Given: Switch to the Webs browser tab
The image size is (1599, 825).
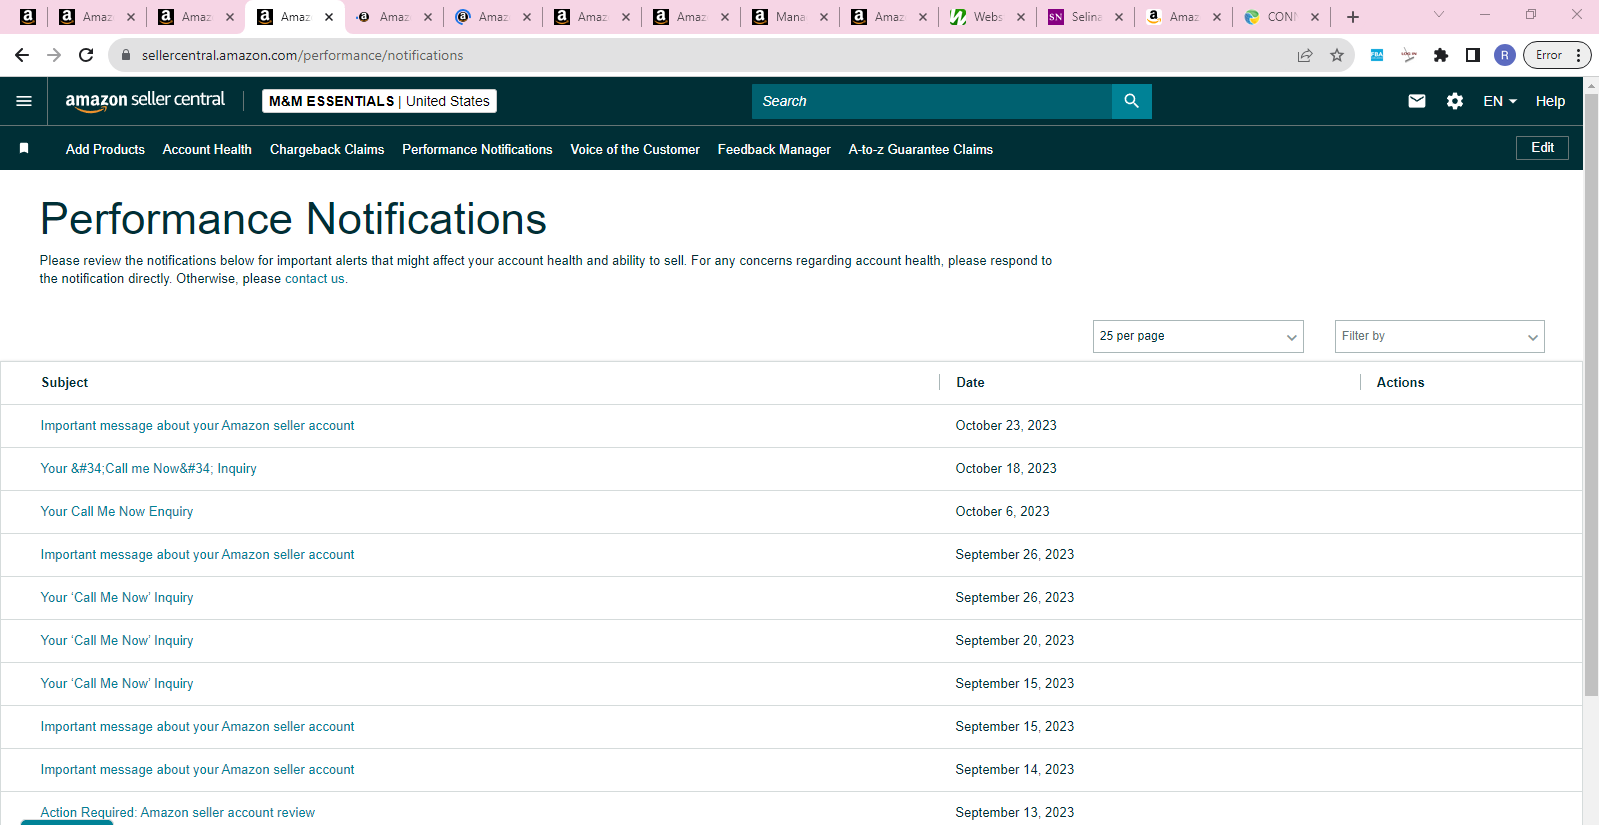Looking at the screenshot, I should pos(987,17).
